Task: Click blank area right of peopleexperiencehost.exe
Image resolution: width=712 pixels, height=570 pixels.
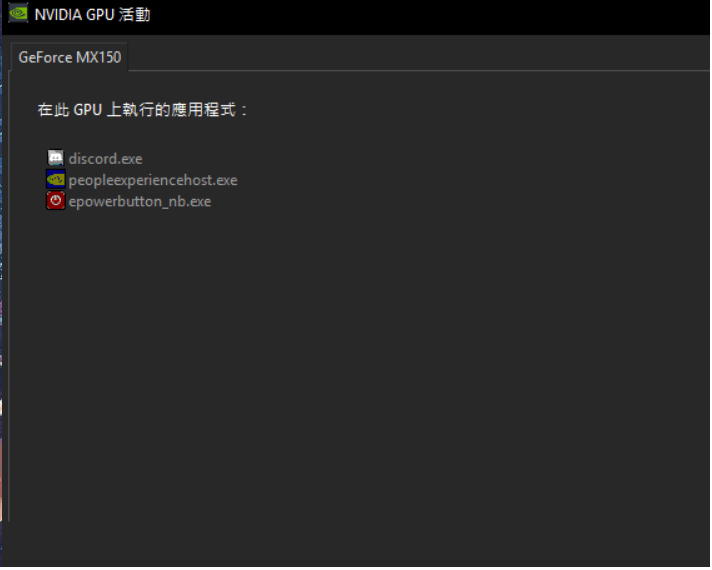Action: tap(450, 180)
